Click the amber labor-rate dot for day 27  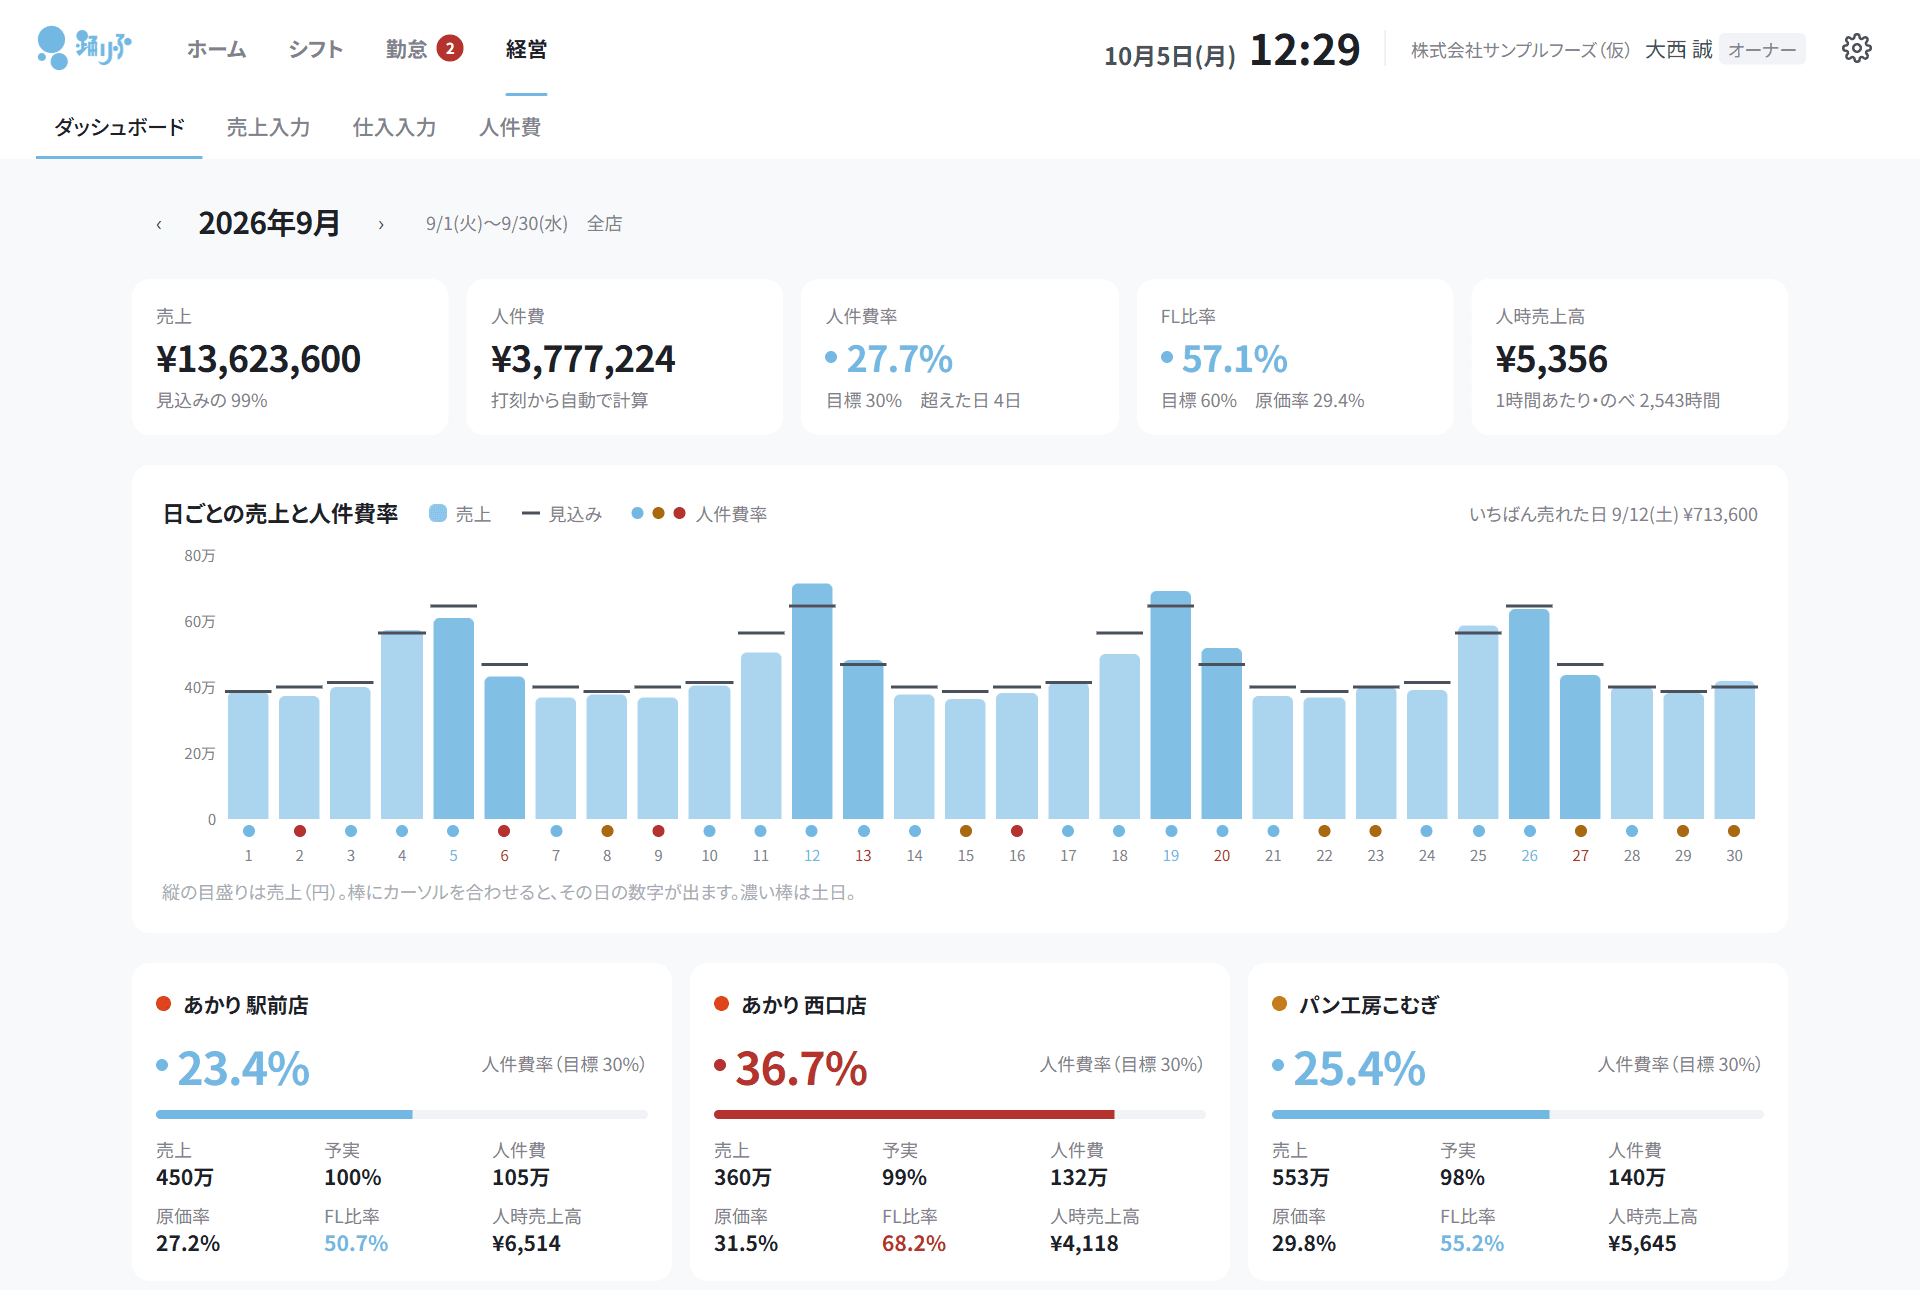click(x=1581, y=831)
